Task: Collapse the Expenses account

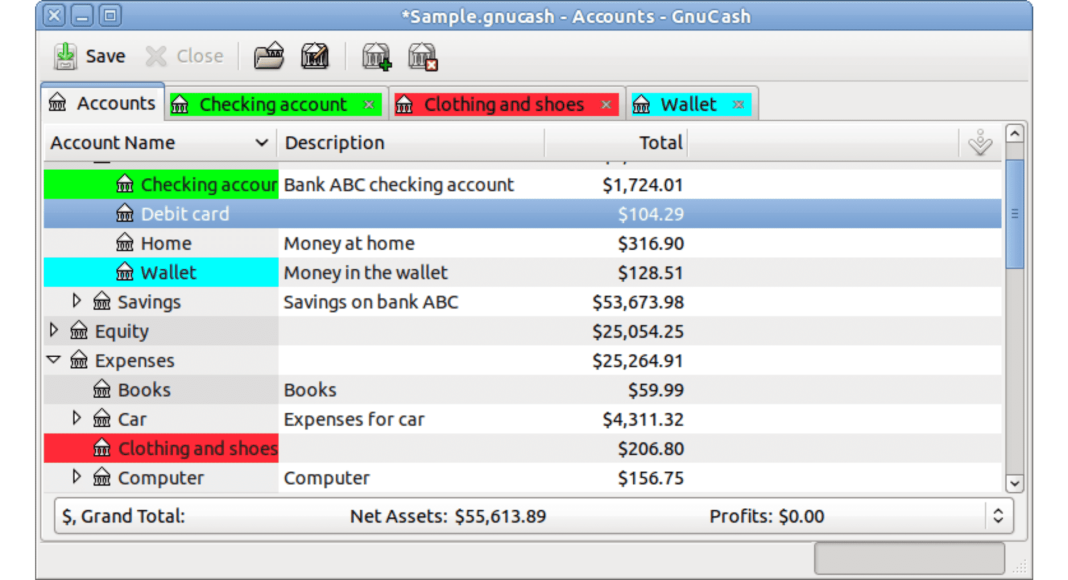Action: (54, 360)
